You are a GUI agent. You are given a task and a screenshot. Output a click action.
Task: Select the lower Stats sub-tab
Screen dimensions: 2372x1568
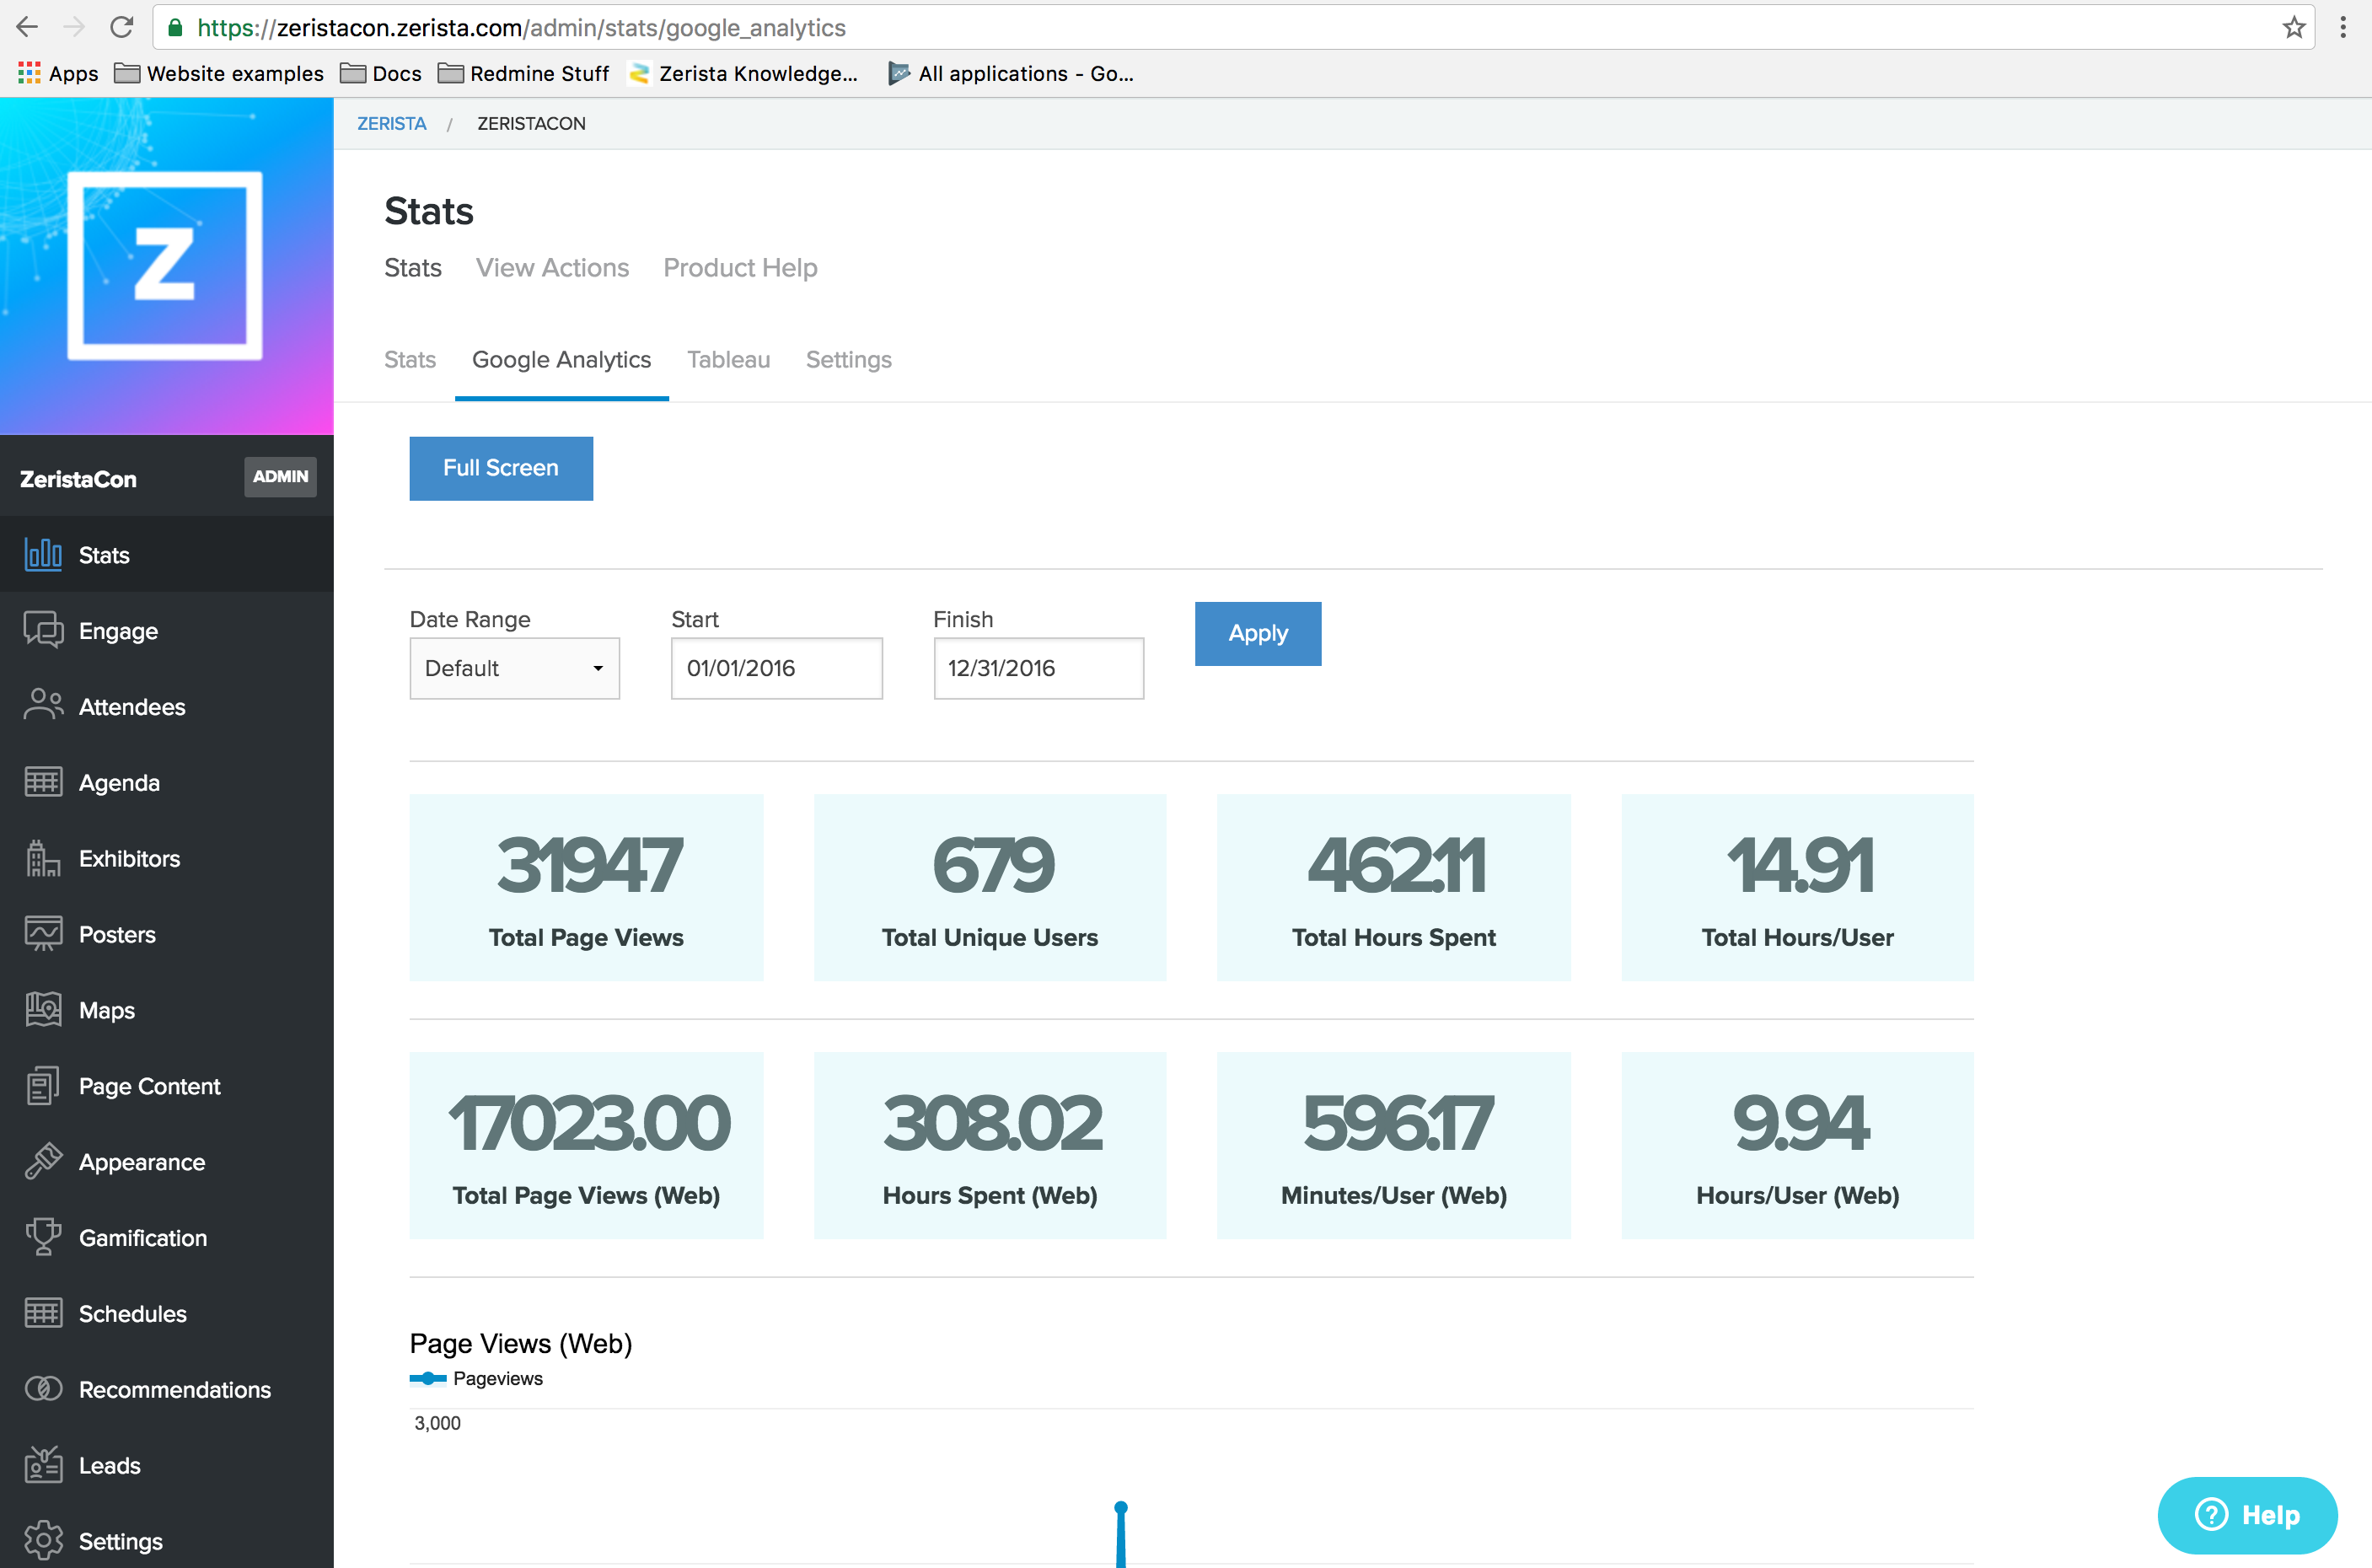pos(410,360)
